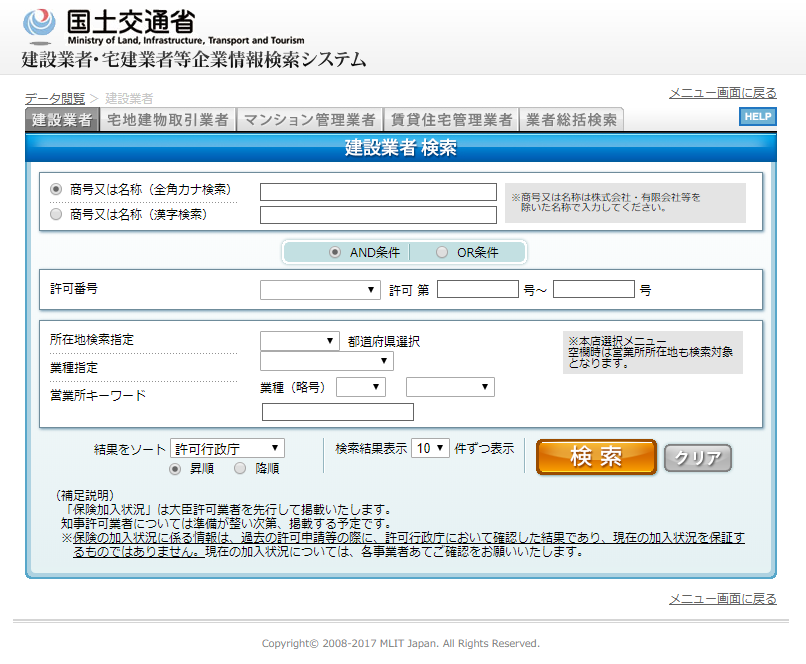Screen dimensions: 806x664
Task: Click the 結果をソート label
Action: pos(130,450)
